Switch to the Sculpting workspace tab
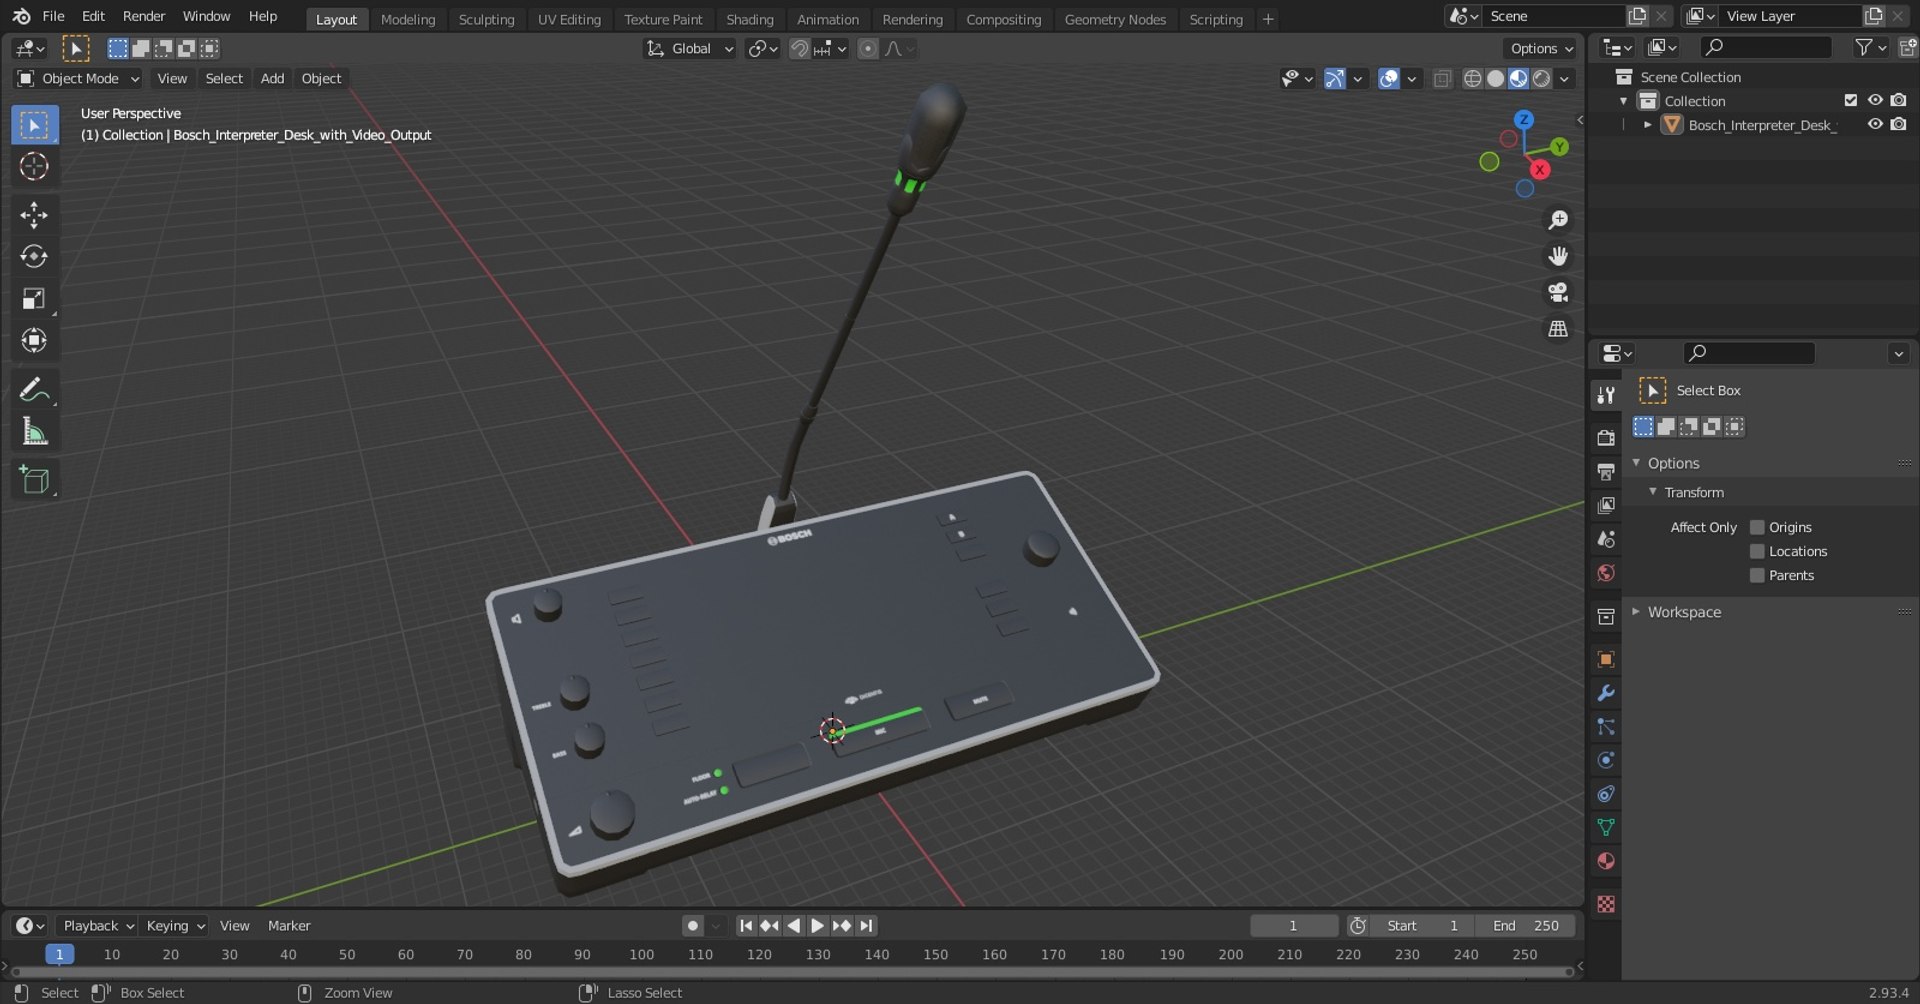1920x1004 pixels. (x=486, y=19)
